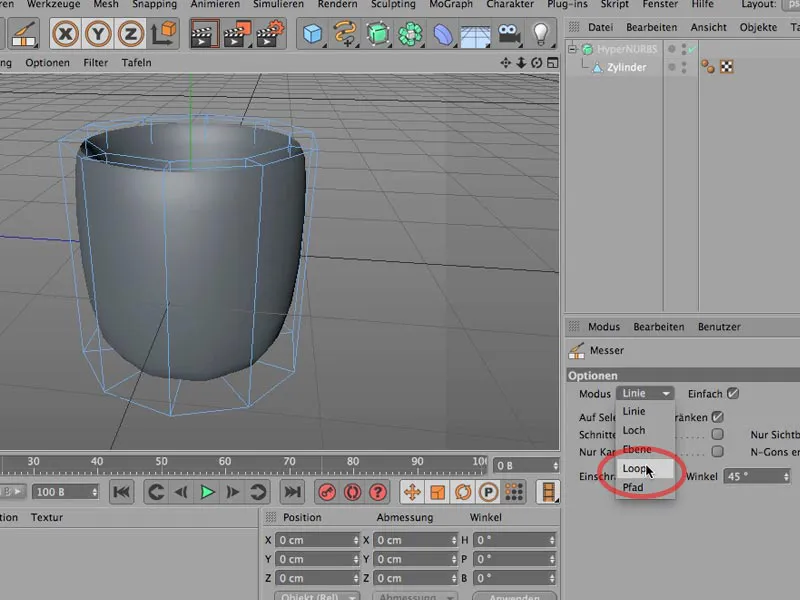Toggle Y axis lock
Screen dimensions: 800x600
coord(98,34)
